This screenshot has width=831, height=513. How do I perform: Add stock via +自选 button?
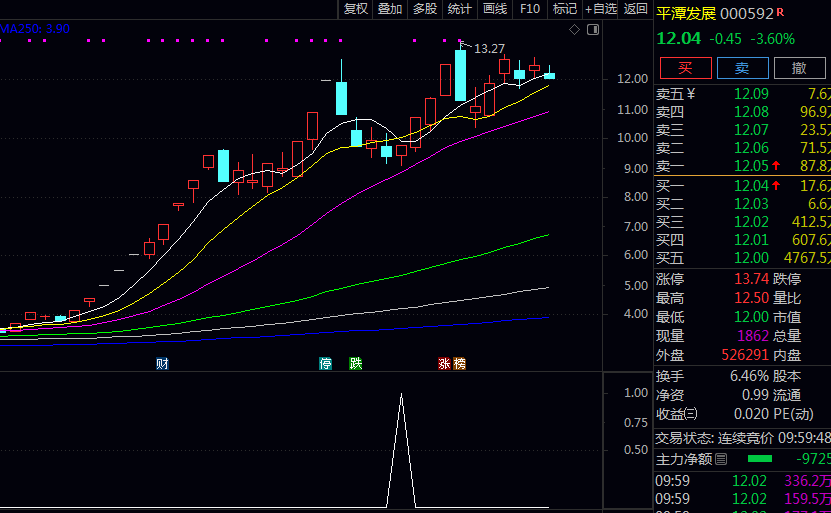point(600,9)
